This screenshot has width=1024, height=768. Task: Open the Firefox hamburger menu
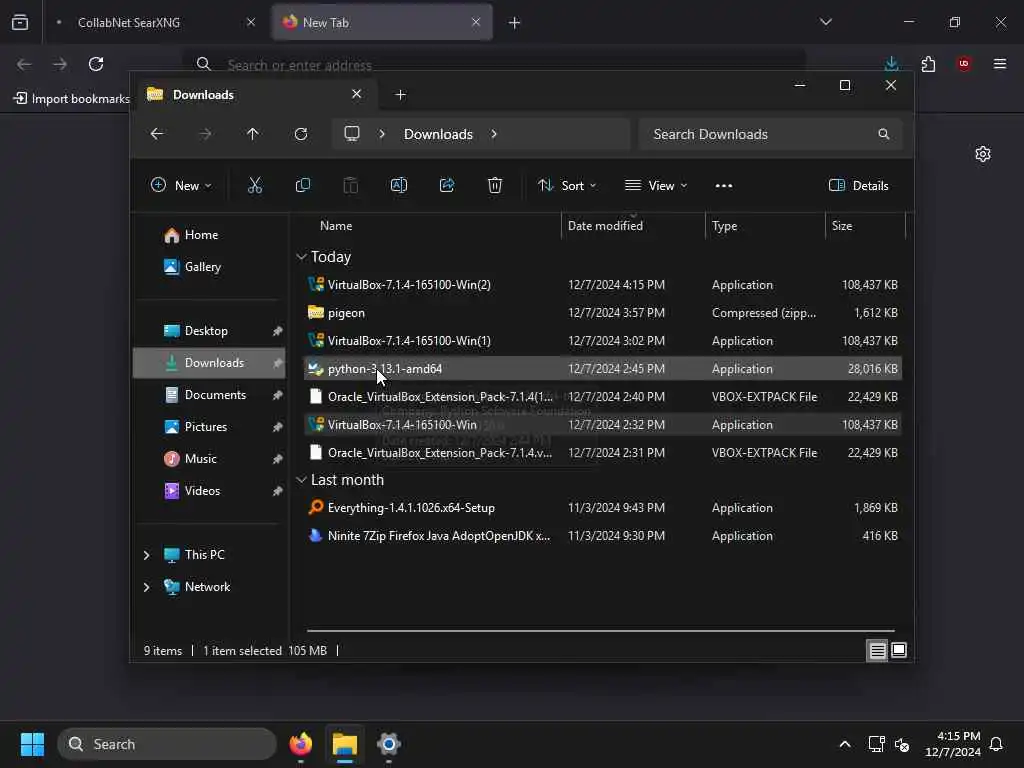point(1000,64)
